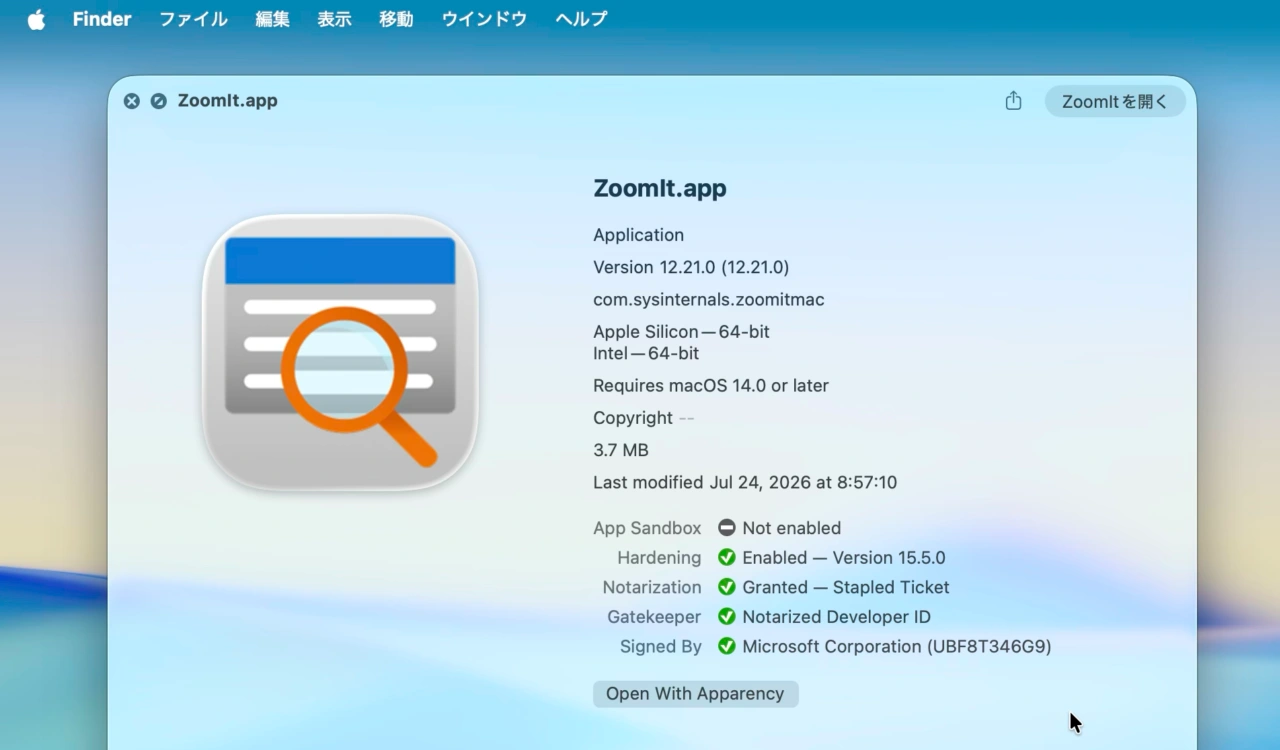Viewport: 1280px width, 750px height.
Task: Open the Apple menu
Action: pyautogui.click(x=36, y=19)
